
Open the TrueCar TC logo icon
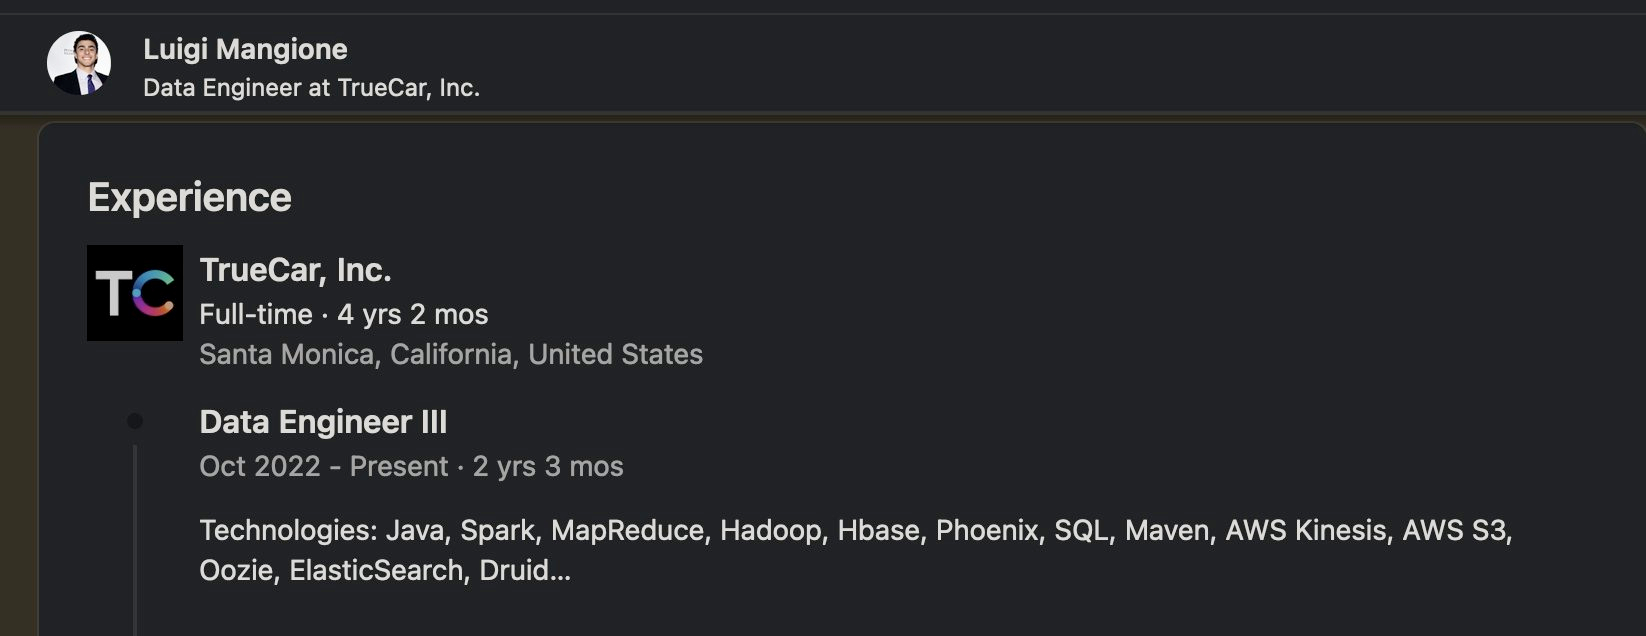[x=135, y=293]
